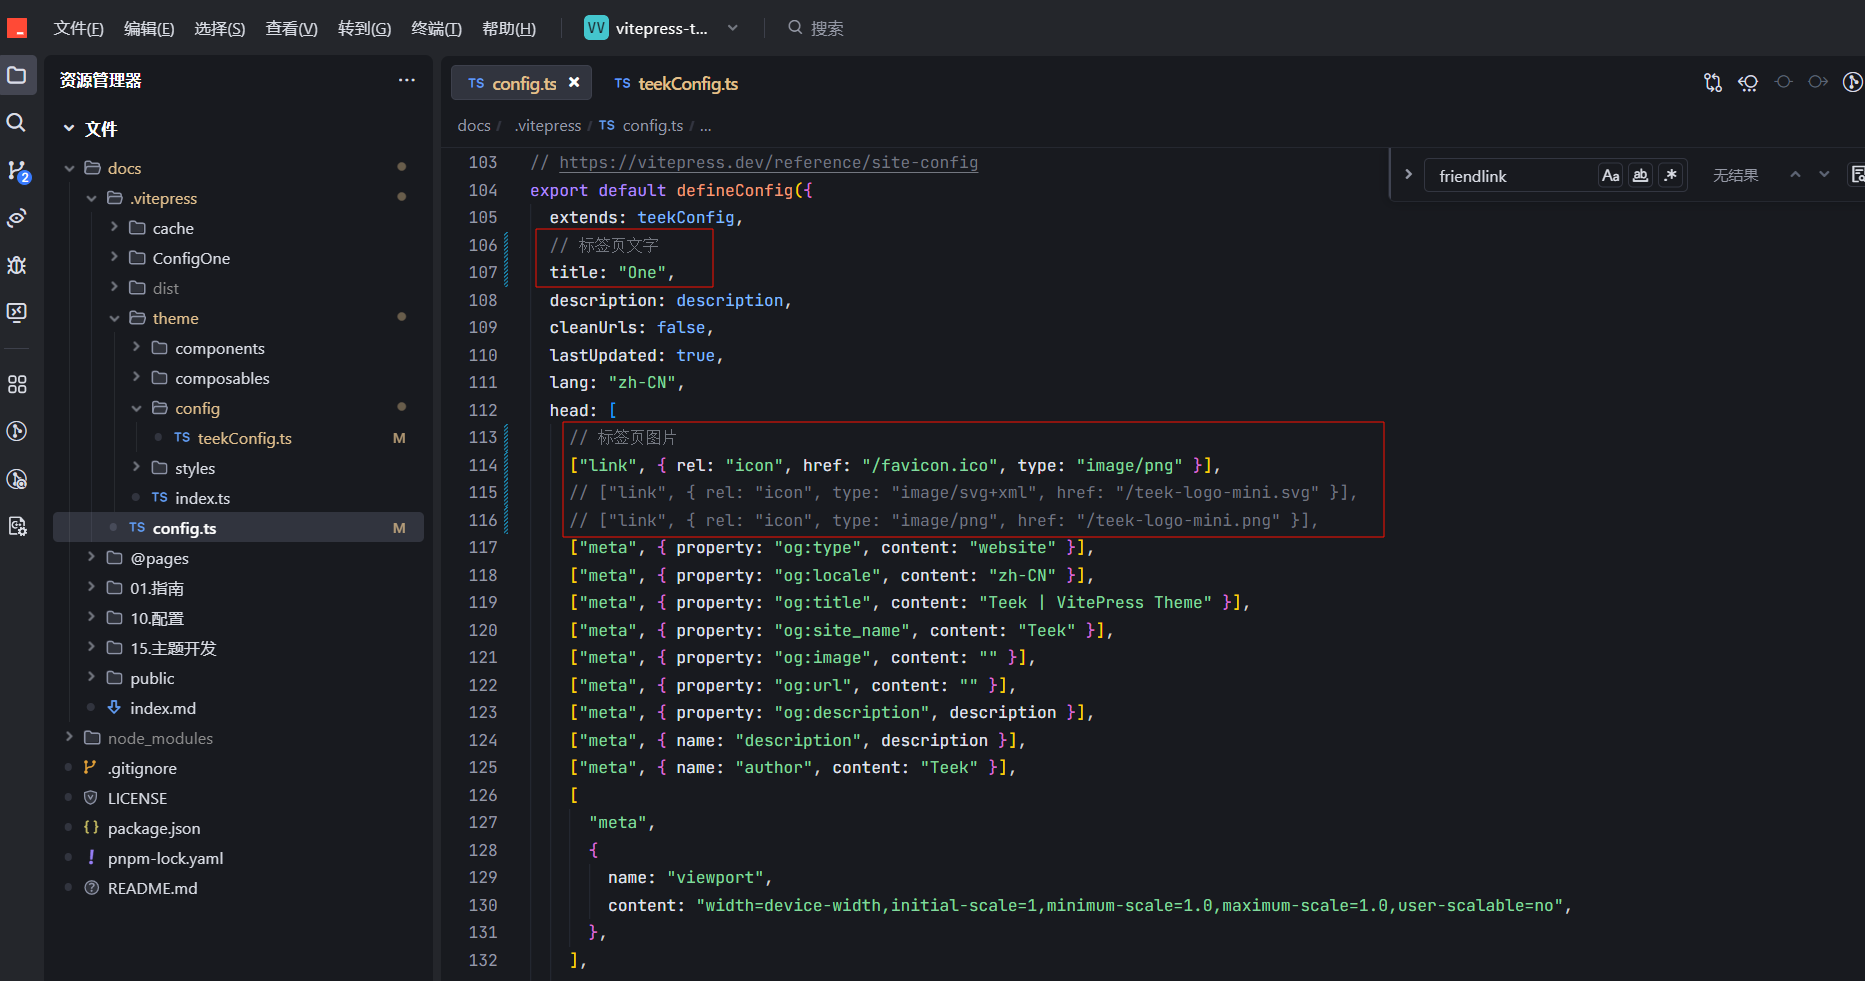Image resolution: width=1865 pixels, height=981 pixels.
Task: Expand the ConfigOne folder
Action: [x=114, y=258]
